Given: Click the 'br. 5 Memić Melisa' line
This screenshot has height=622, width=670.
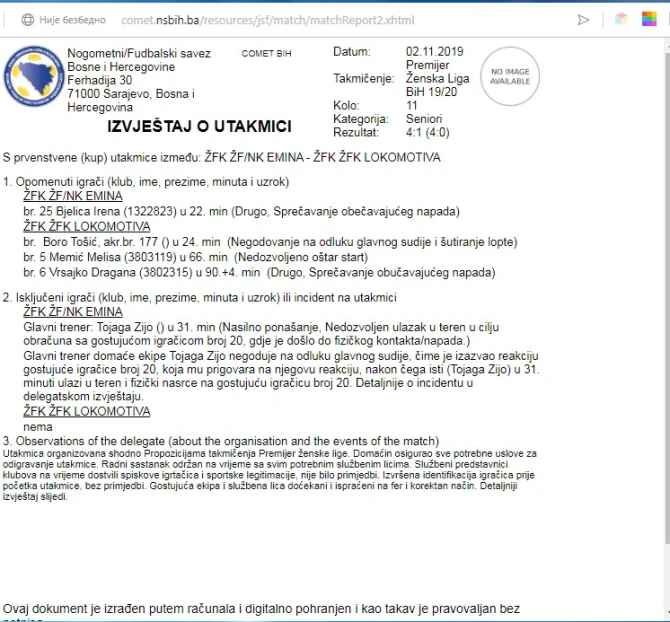Looking at the screenshot, I should coord(196,258).
